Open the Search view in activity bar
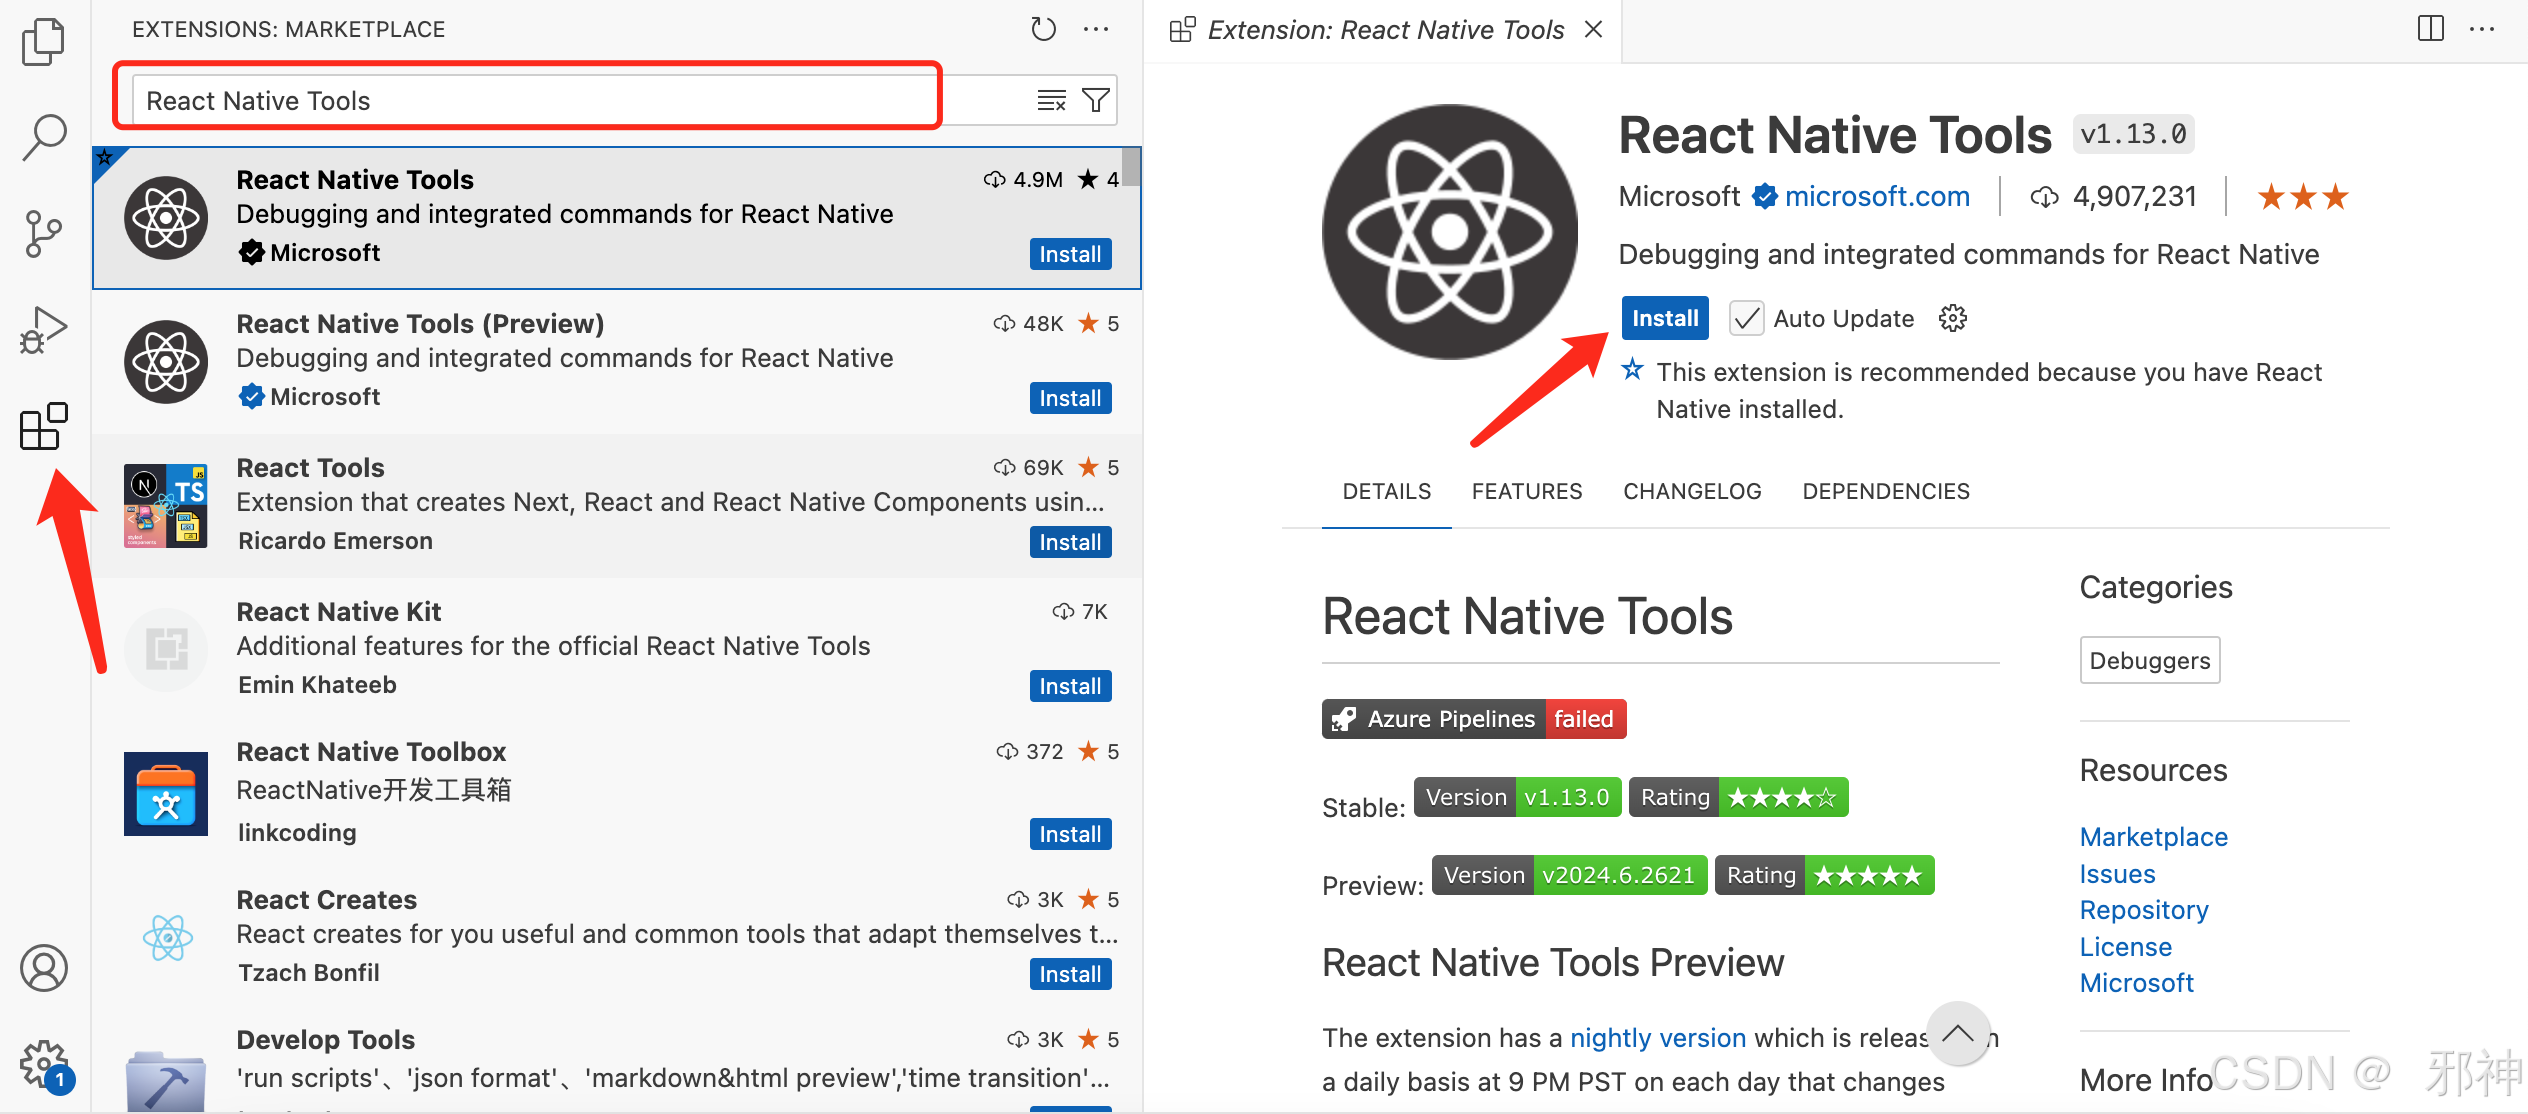Image resolution: width=2528 pixels, height=1114 pixels. coord(43,137)
